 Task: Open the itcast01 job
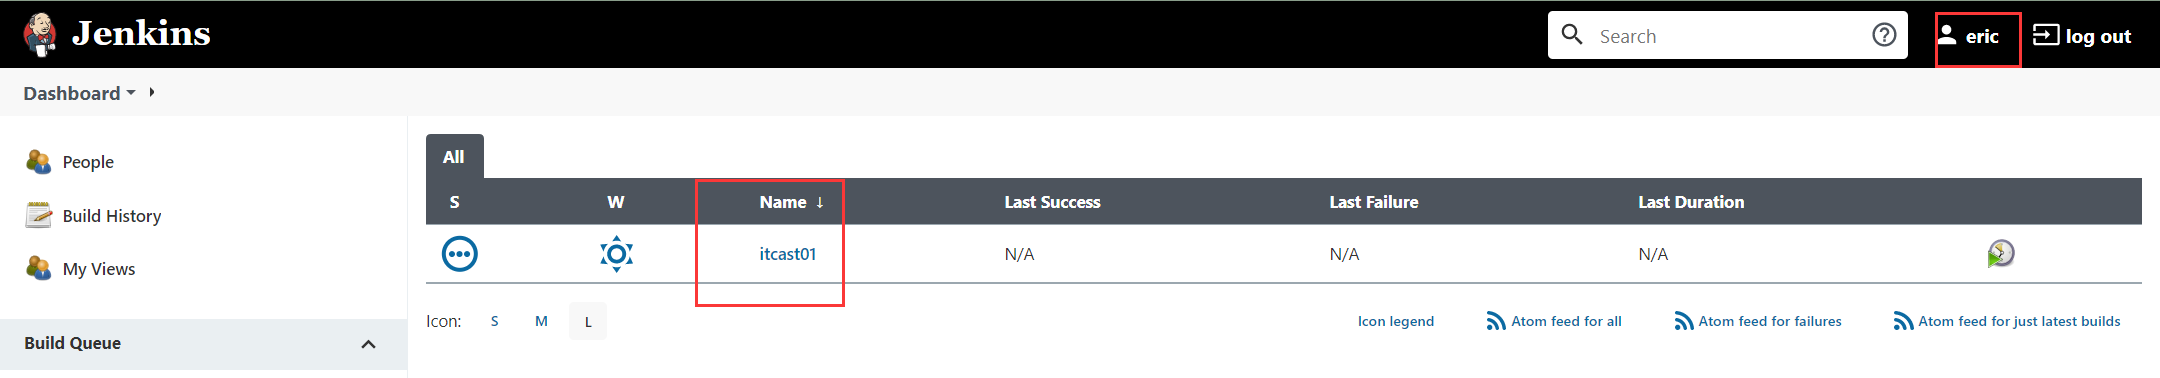[x=788, y=254]
